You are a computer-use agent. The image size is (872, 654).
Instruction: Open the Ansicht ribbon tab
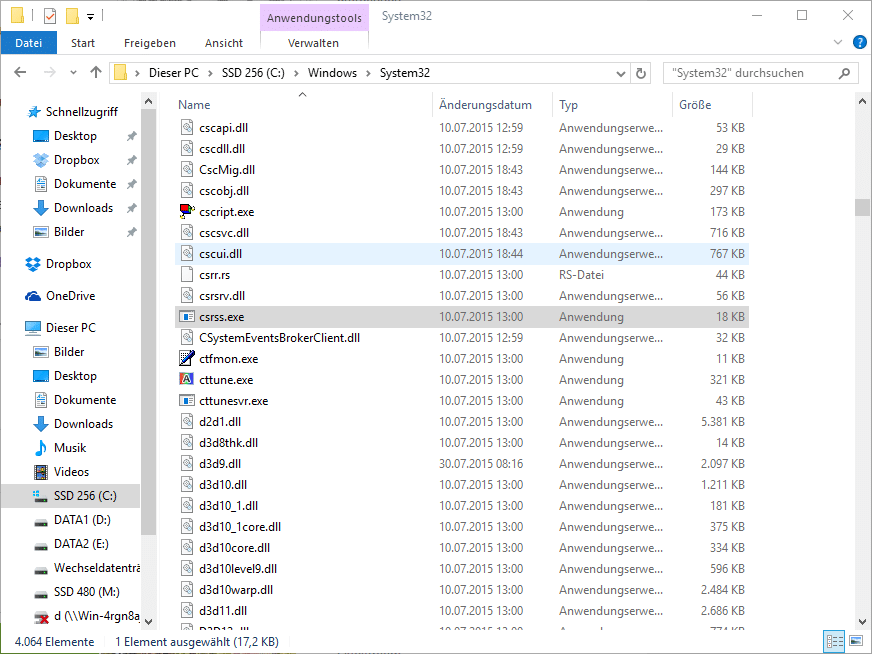coord(224,43)
